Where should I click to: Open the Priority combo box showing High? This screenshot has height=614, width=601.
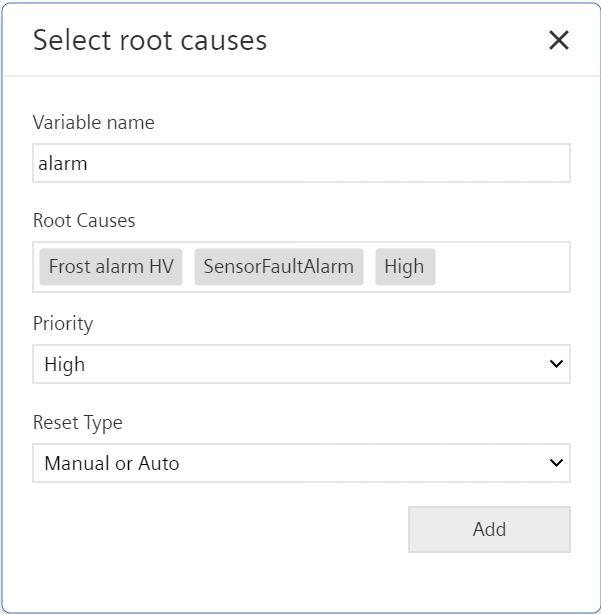coord(301,364)
